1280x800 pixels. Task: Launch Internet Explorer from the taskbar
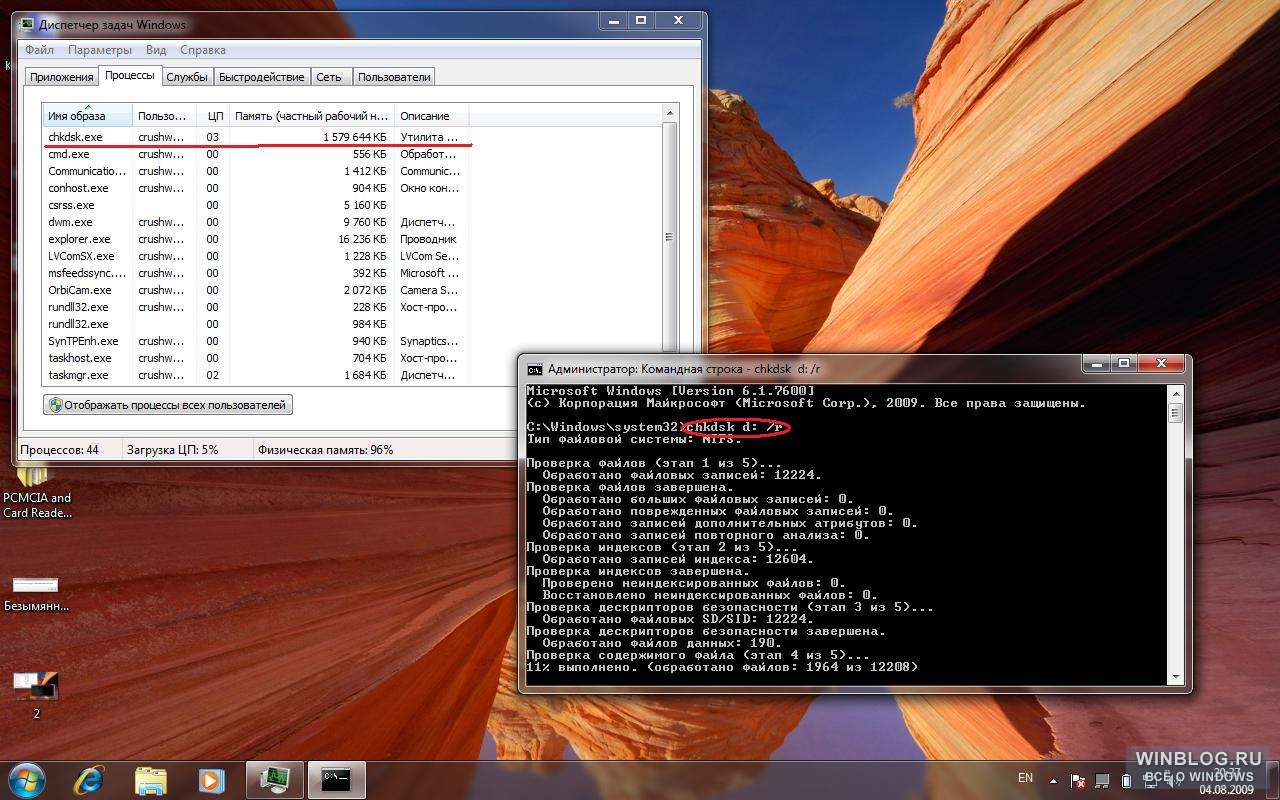pos(91,780)
